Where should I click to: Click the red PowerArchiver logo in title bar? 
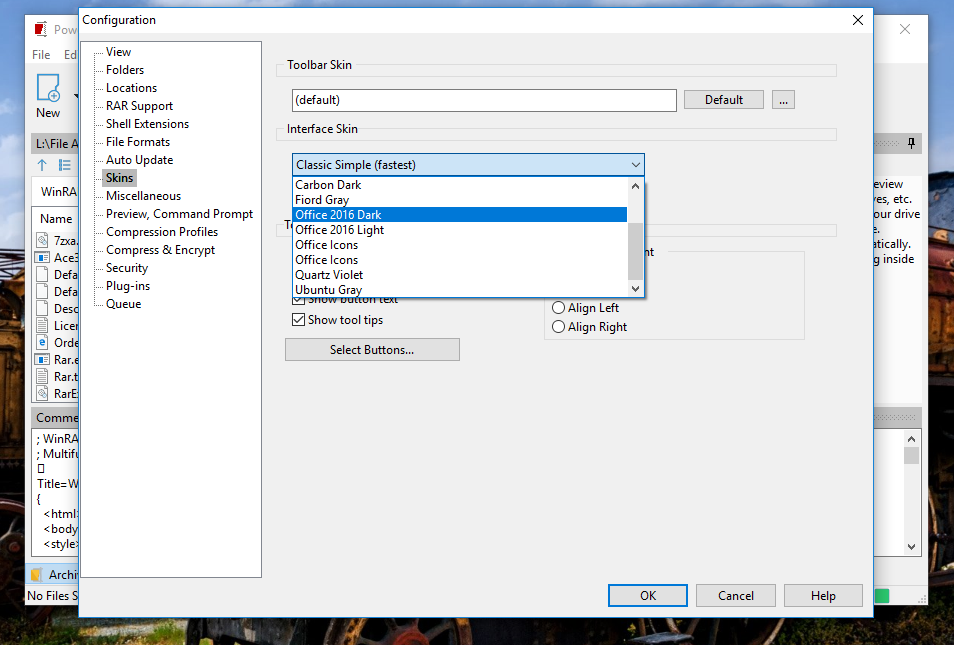coord(41,29)
